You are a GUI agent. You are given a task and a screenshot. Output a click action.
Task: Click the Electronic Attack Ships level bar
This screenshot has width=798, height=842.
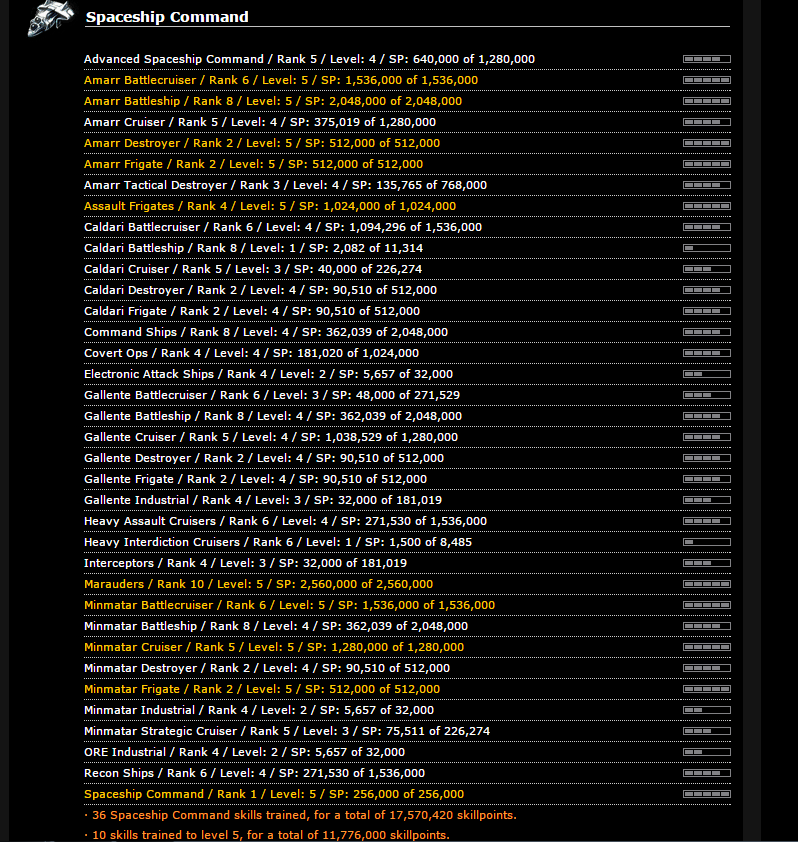point(707,374)
